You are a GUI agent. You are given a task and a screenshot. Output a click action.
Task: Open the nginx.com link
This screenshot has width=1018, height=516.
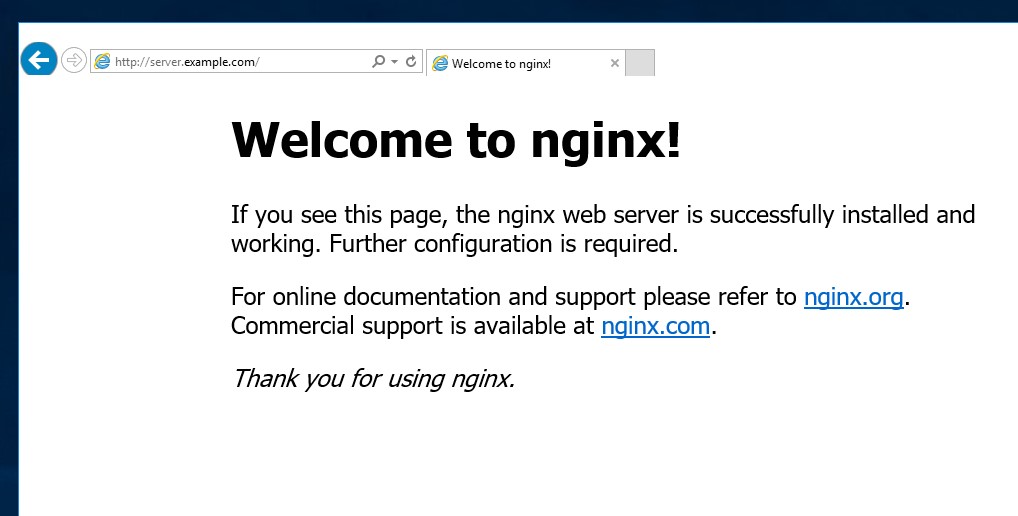click(x=655, y=326)
